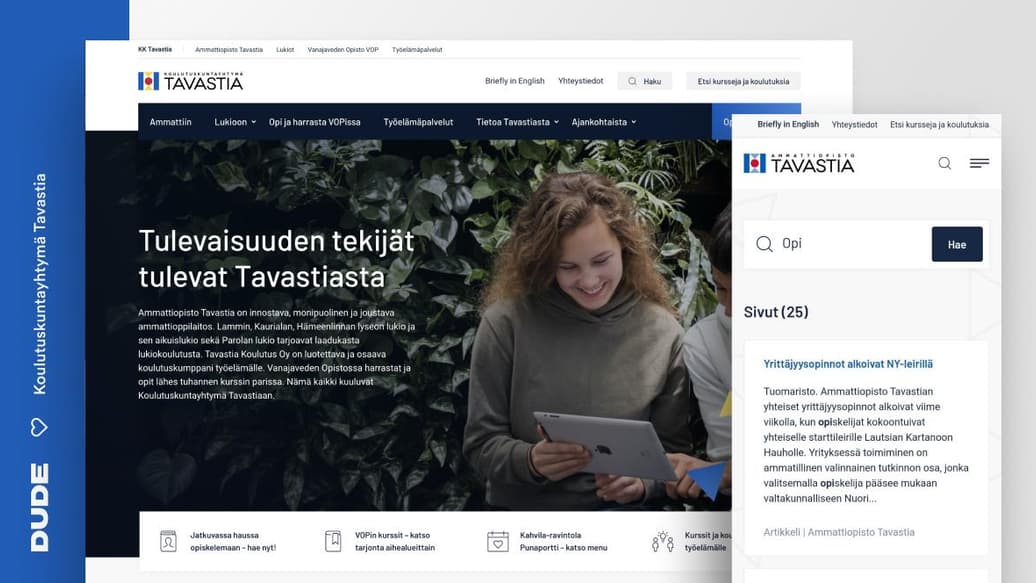Open VOPin kurssit tarjonta aihealueittain link
1036x583 pixels.
click(395, 541)
